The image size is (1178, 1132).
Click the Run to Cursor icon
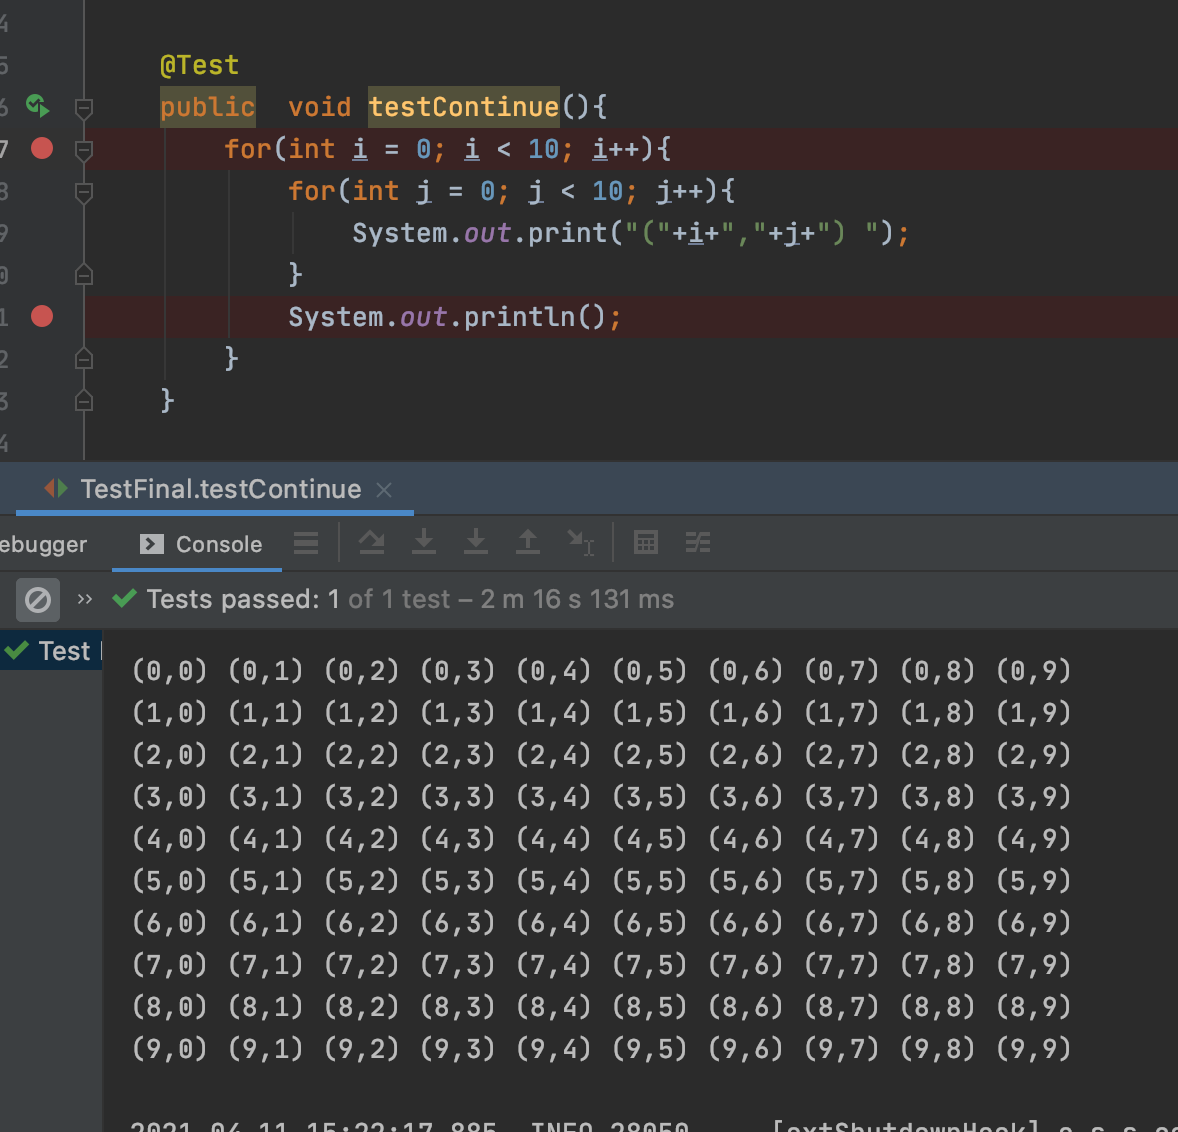pyautogui.click(x=581, y=542)
